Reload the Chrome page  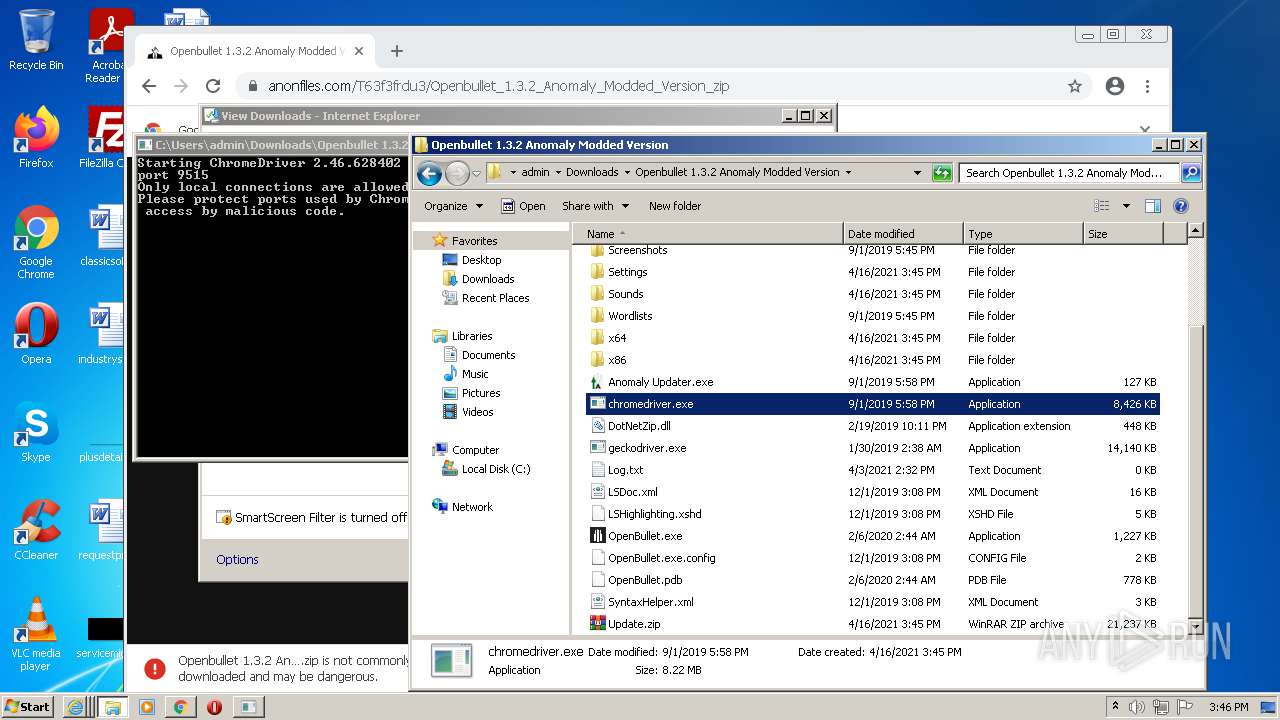pyautogui.click(x=213, y=86)
